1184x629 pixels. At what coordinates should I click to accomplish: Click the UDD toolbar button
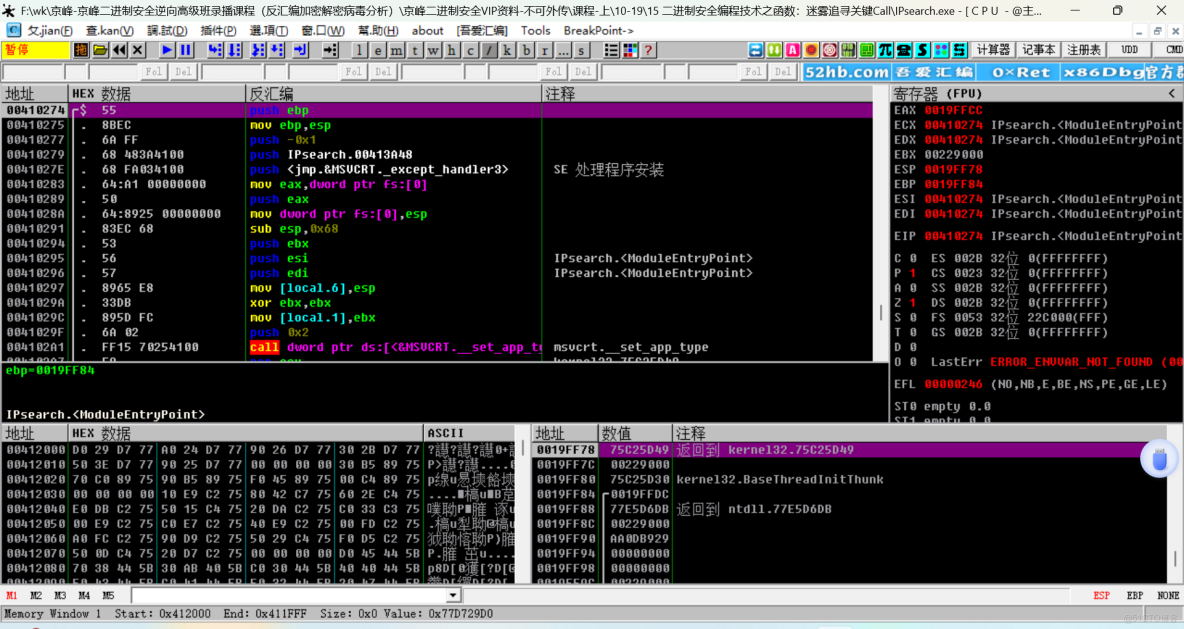point(1130,50)
